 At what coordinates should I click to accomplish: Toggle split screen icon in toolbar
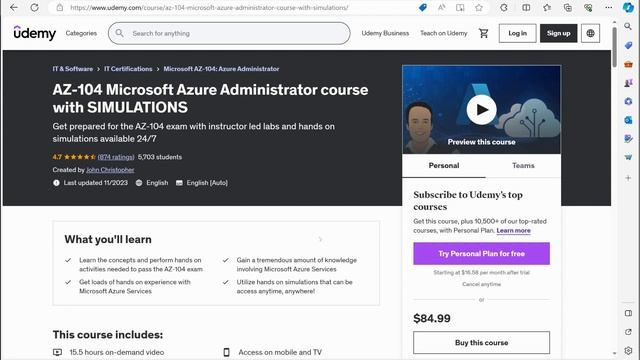coord(526,7)
